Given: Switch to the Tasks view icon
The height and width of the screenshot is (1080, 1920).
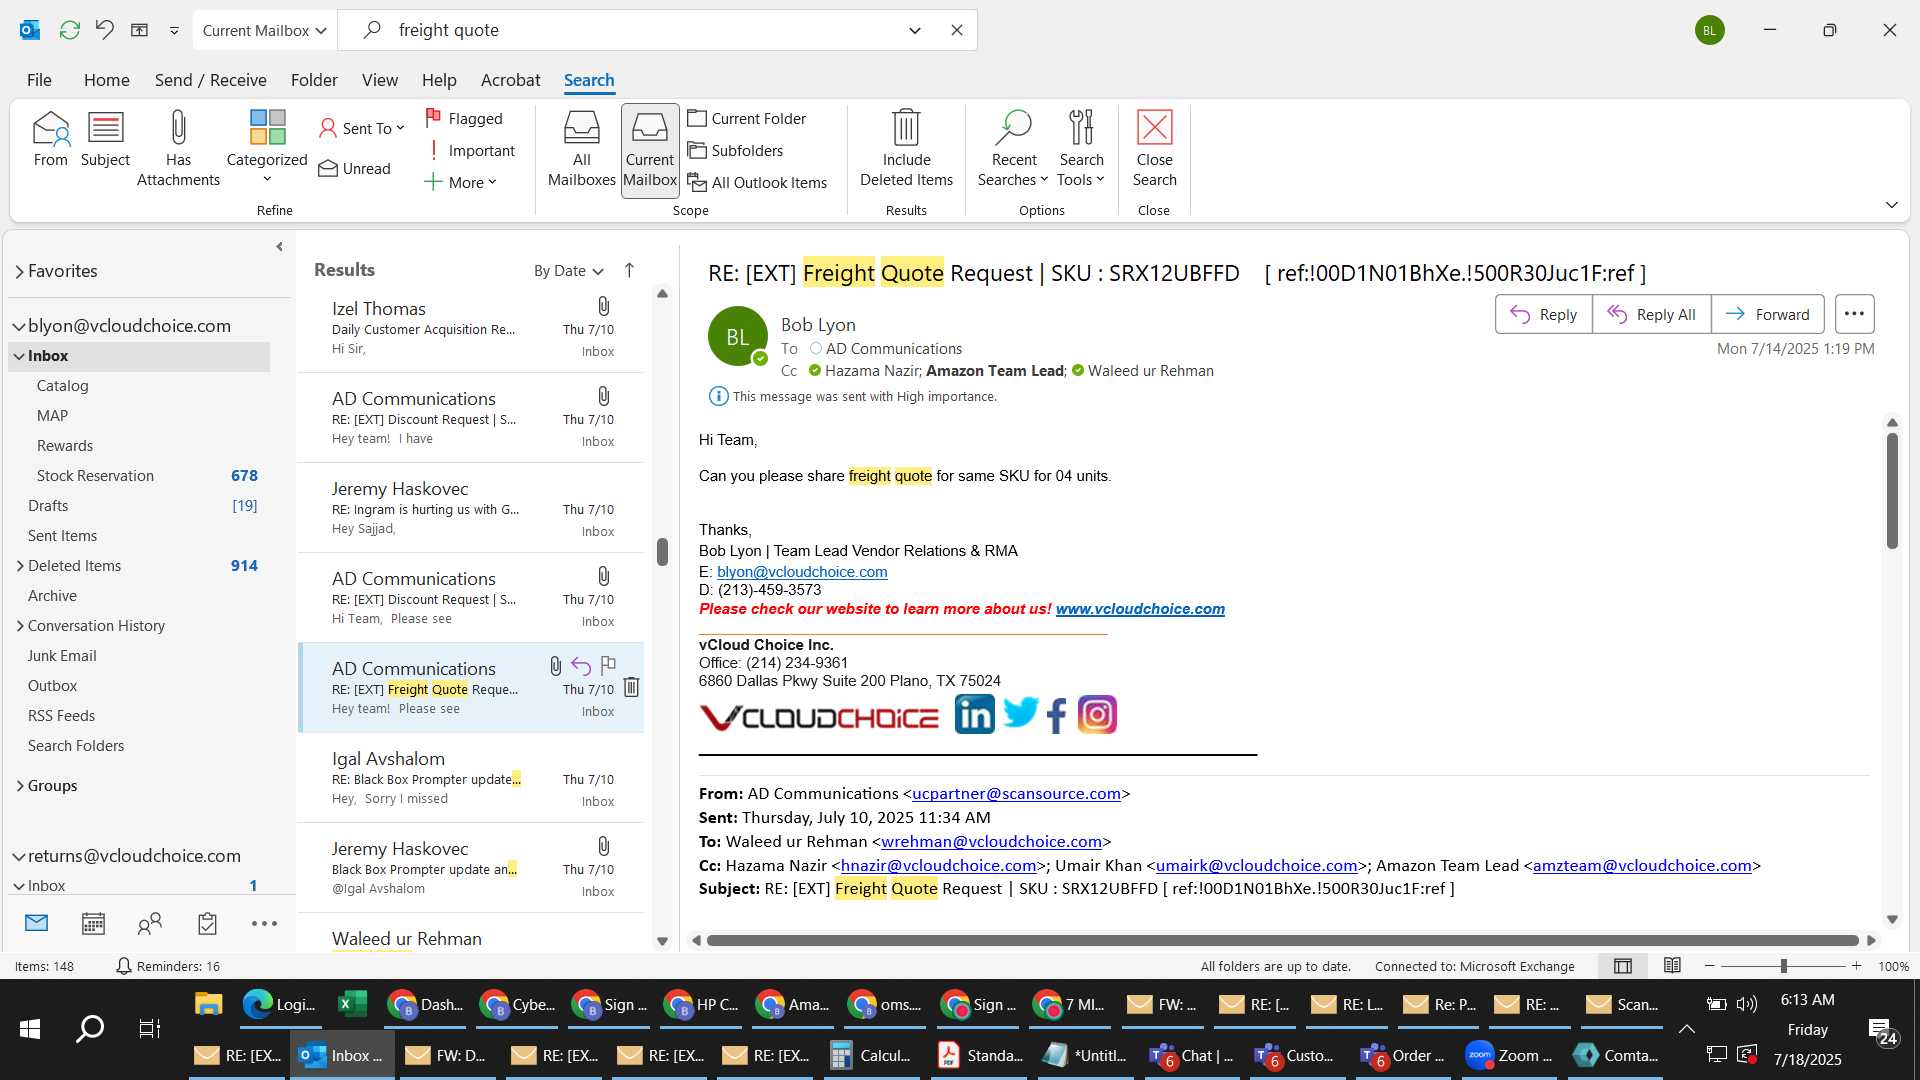Looking at the screenshot, I should click(x=207, y=923).
